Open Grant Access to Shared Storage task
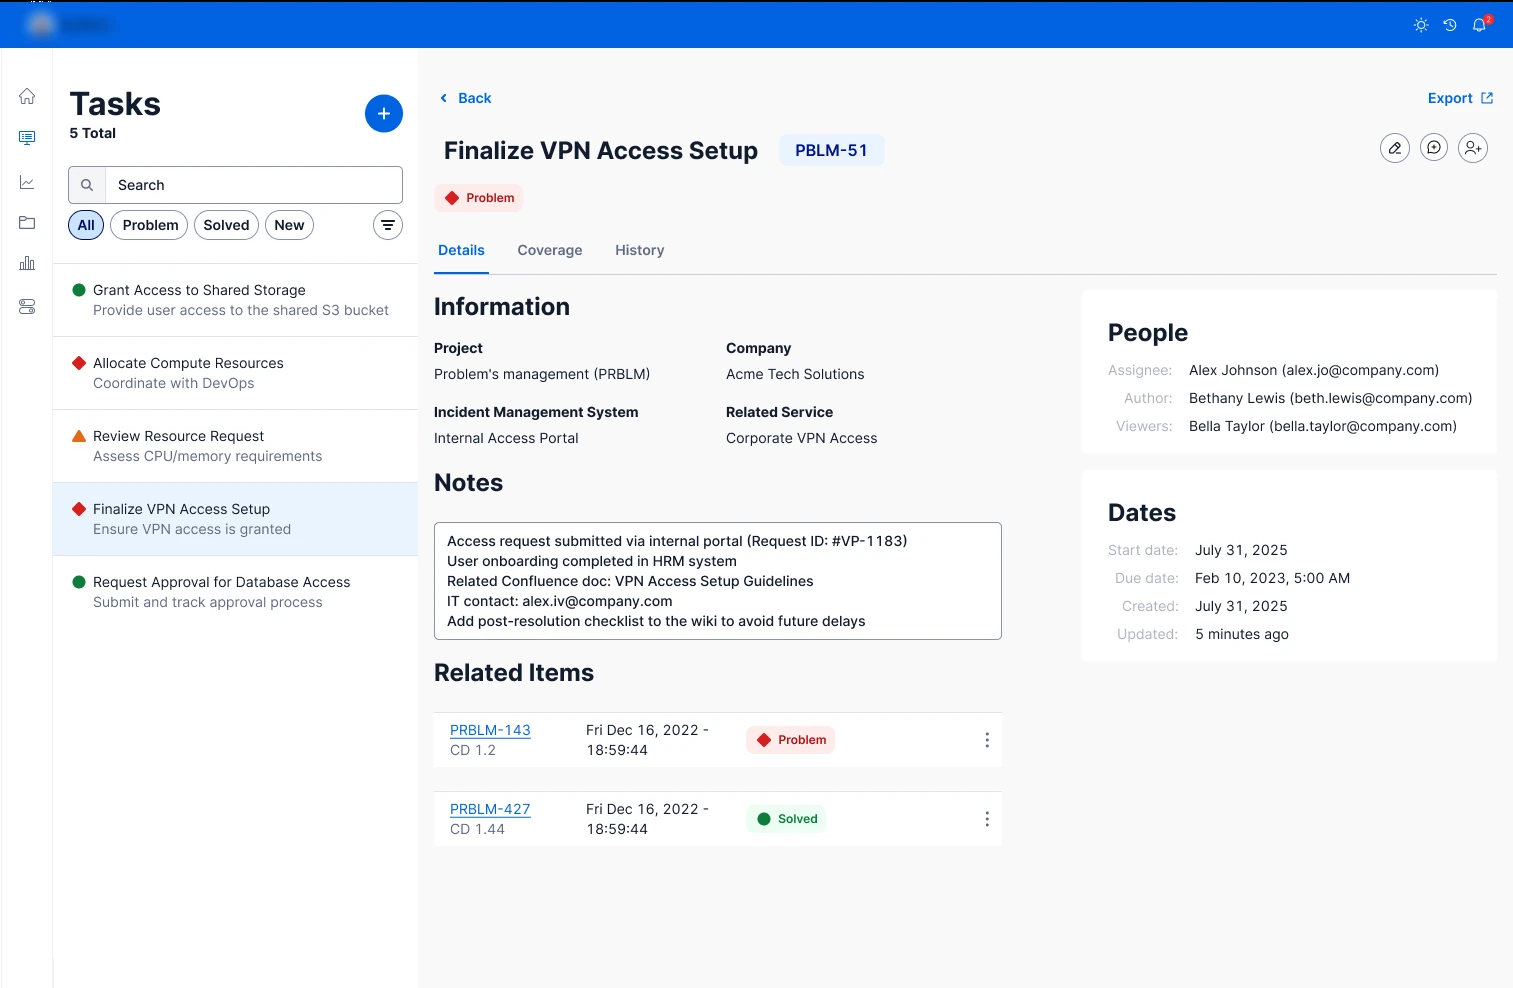 [x=235, y=300]
